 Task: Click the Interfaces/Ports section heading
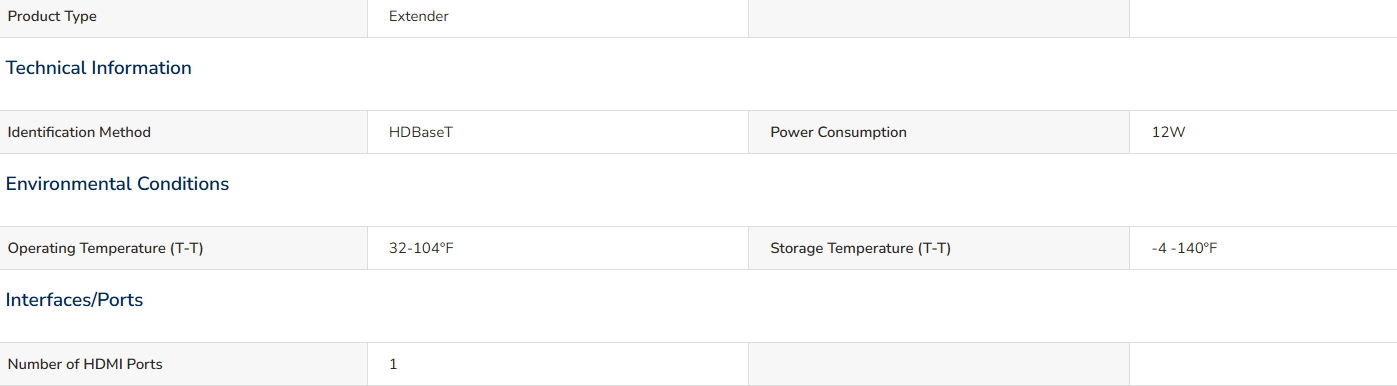pyautogui.click(x=75, y=300)
